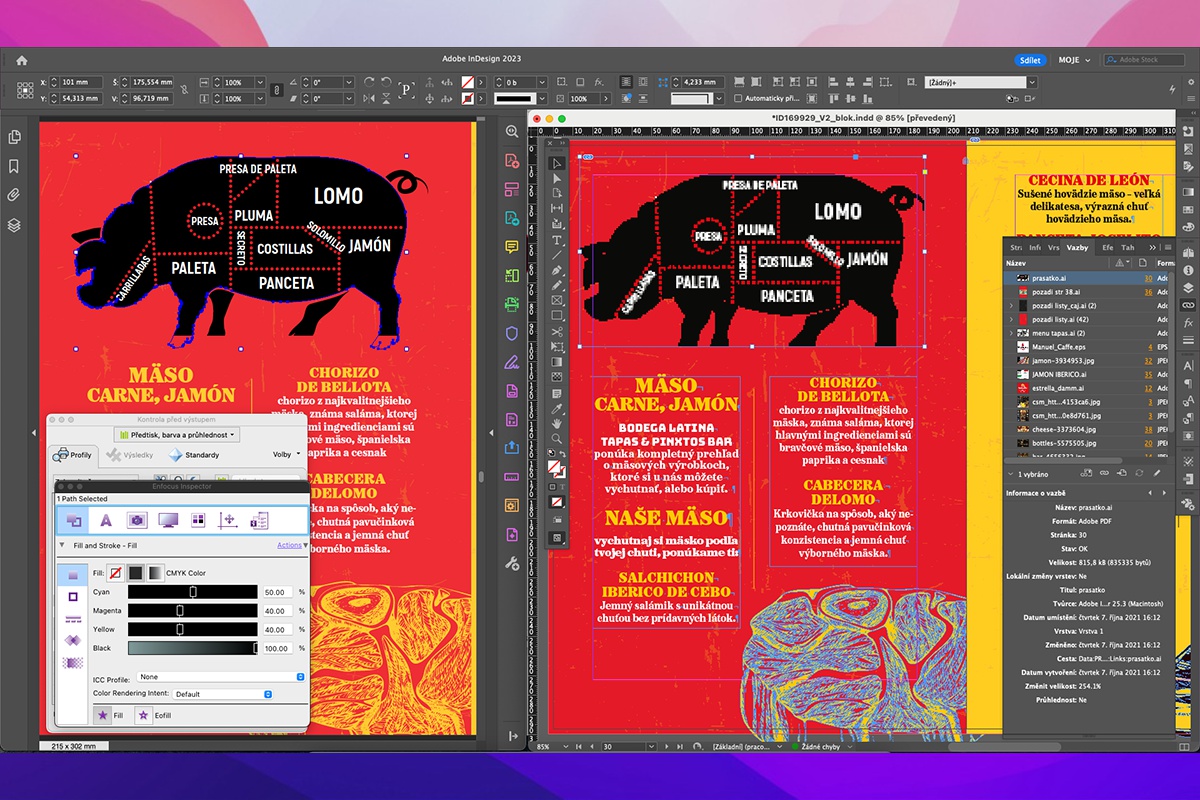Expand the menu tapas.ai link group
The image size is (1200, 800).
(x=1011, y=331)
